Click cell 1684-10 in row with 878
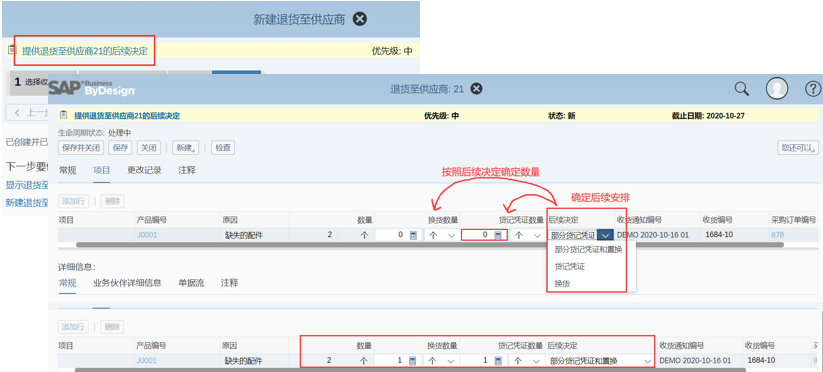This screenshot has height=372, width=823. tap(719, 235)
